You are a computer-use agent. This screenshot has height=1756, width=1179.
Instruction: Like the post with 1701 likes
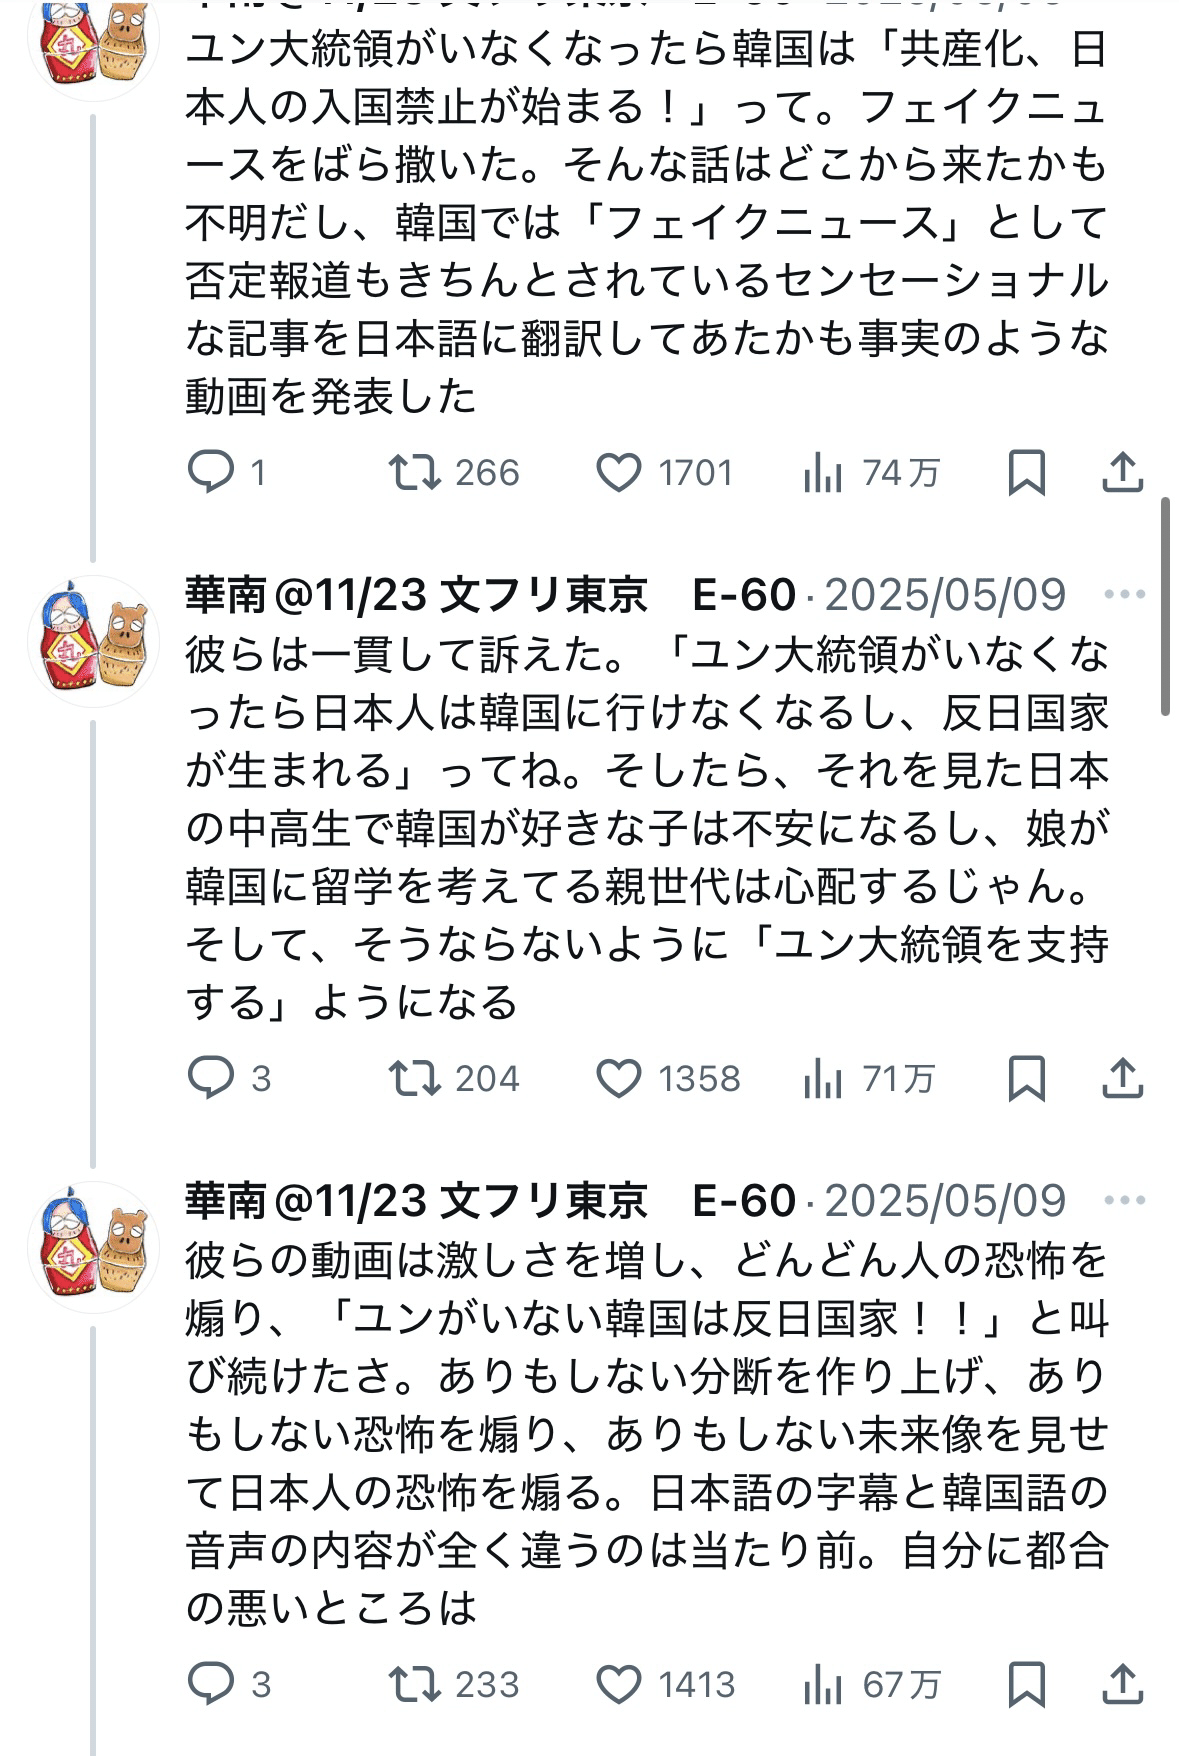619,472
